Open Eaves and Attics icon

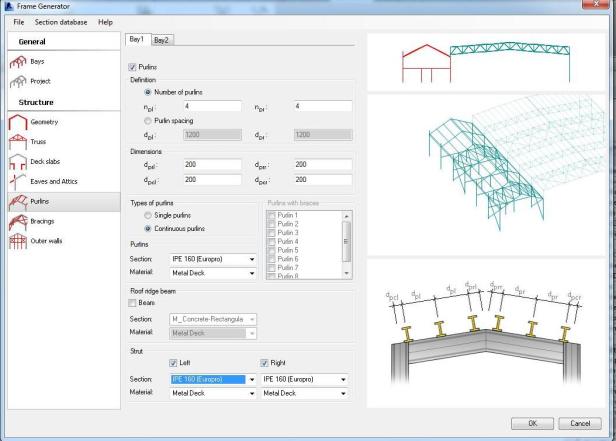point(18,182)
